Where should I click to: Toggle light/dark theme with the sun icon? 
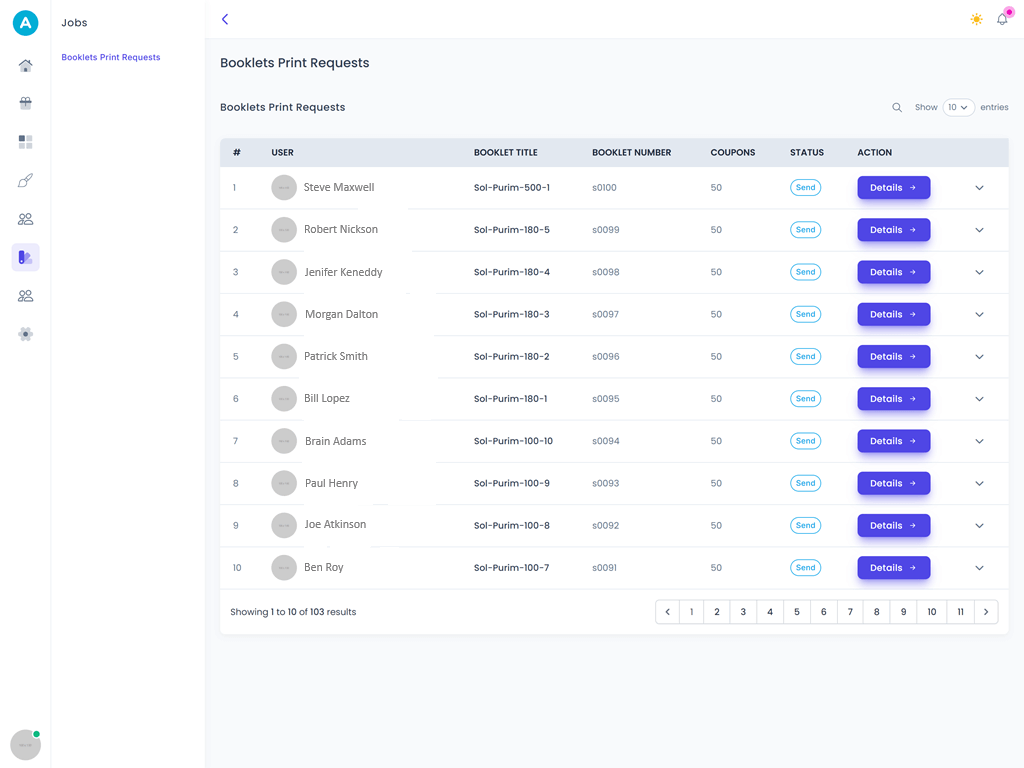click(976, 19)
